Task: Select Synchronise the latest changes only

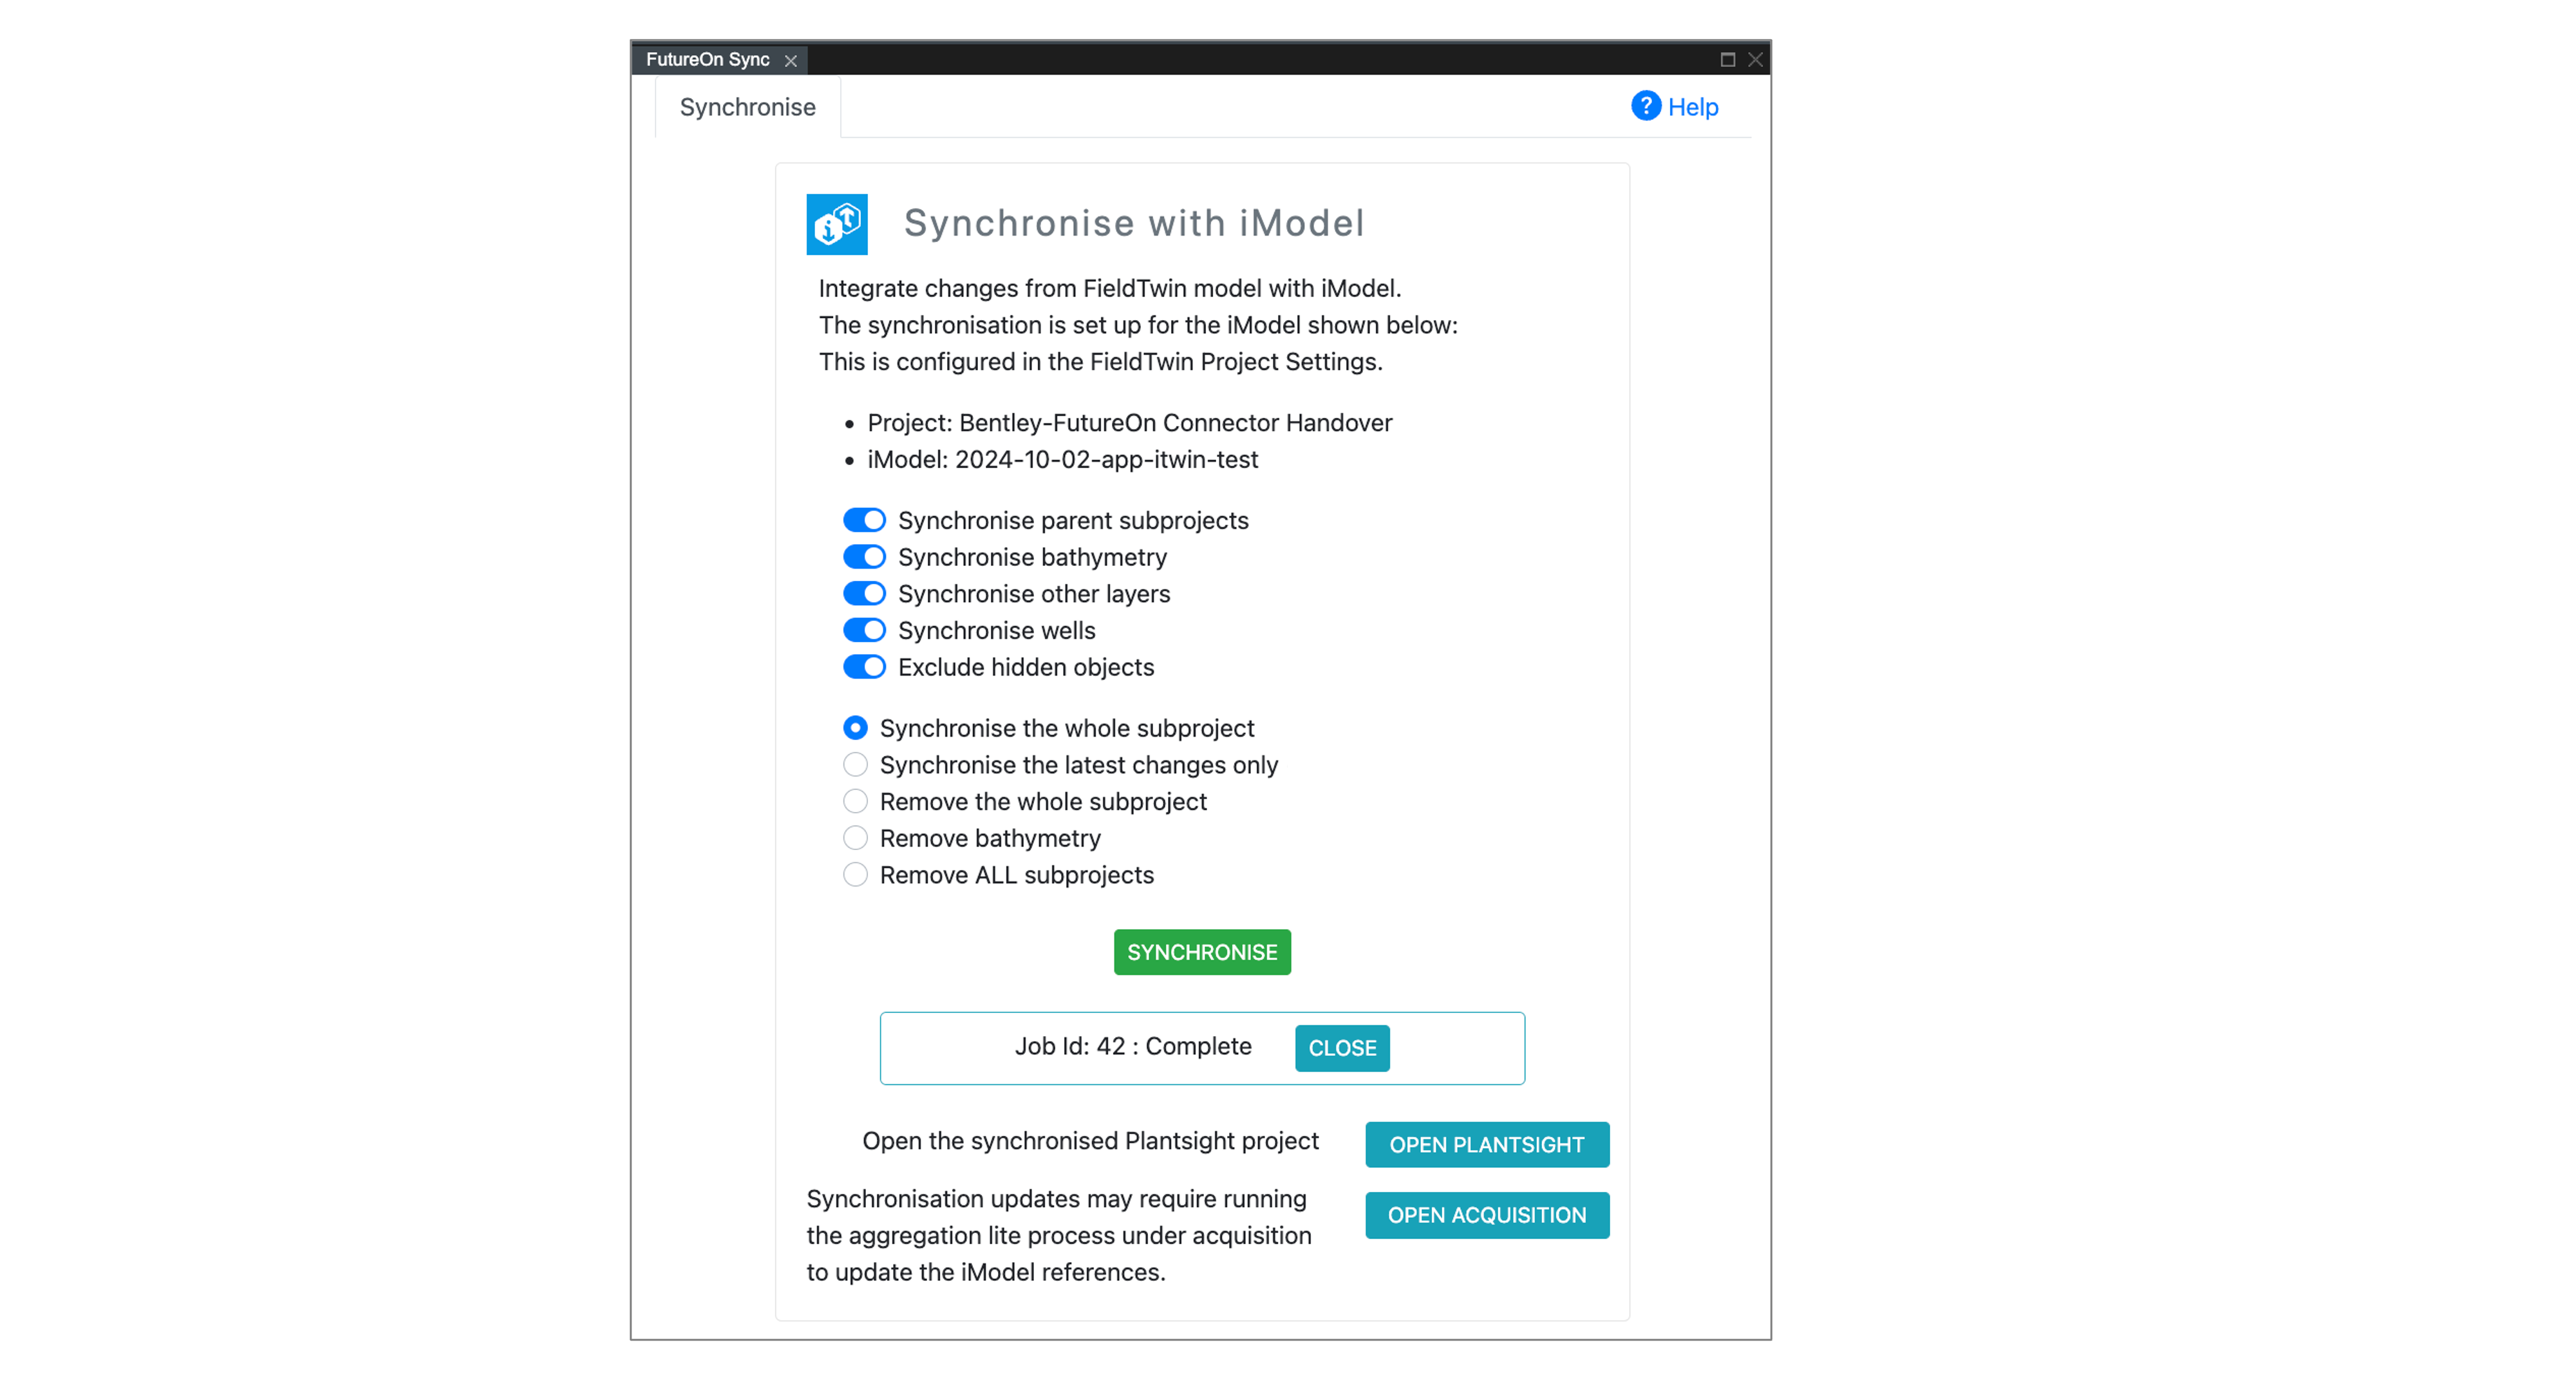Action: point(855,765)
